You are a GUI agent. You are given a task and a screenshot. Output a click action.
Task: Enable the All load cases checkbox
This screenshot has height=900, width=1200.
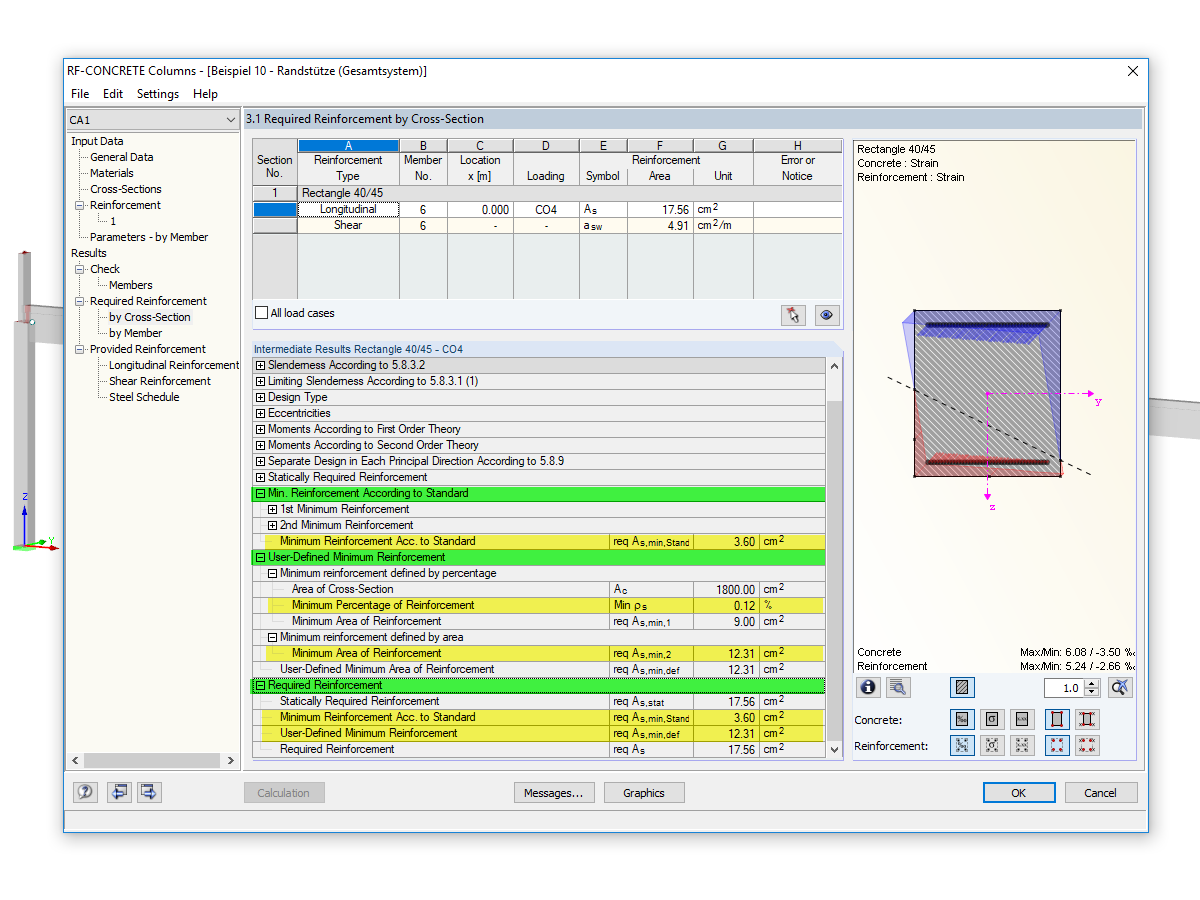[262, 313]
